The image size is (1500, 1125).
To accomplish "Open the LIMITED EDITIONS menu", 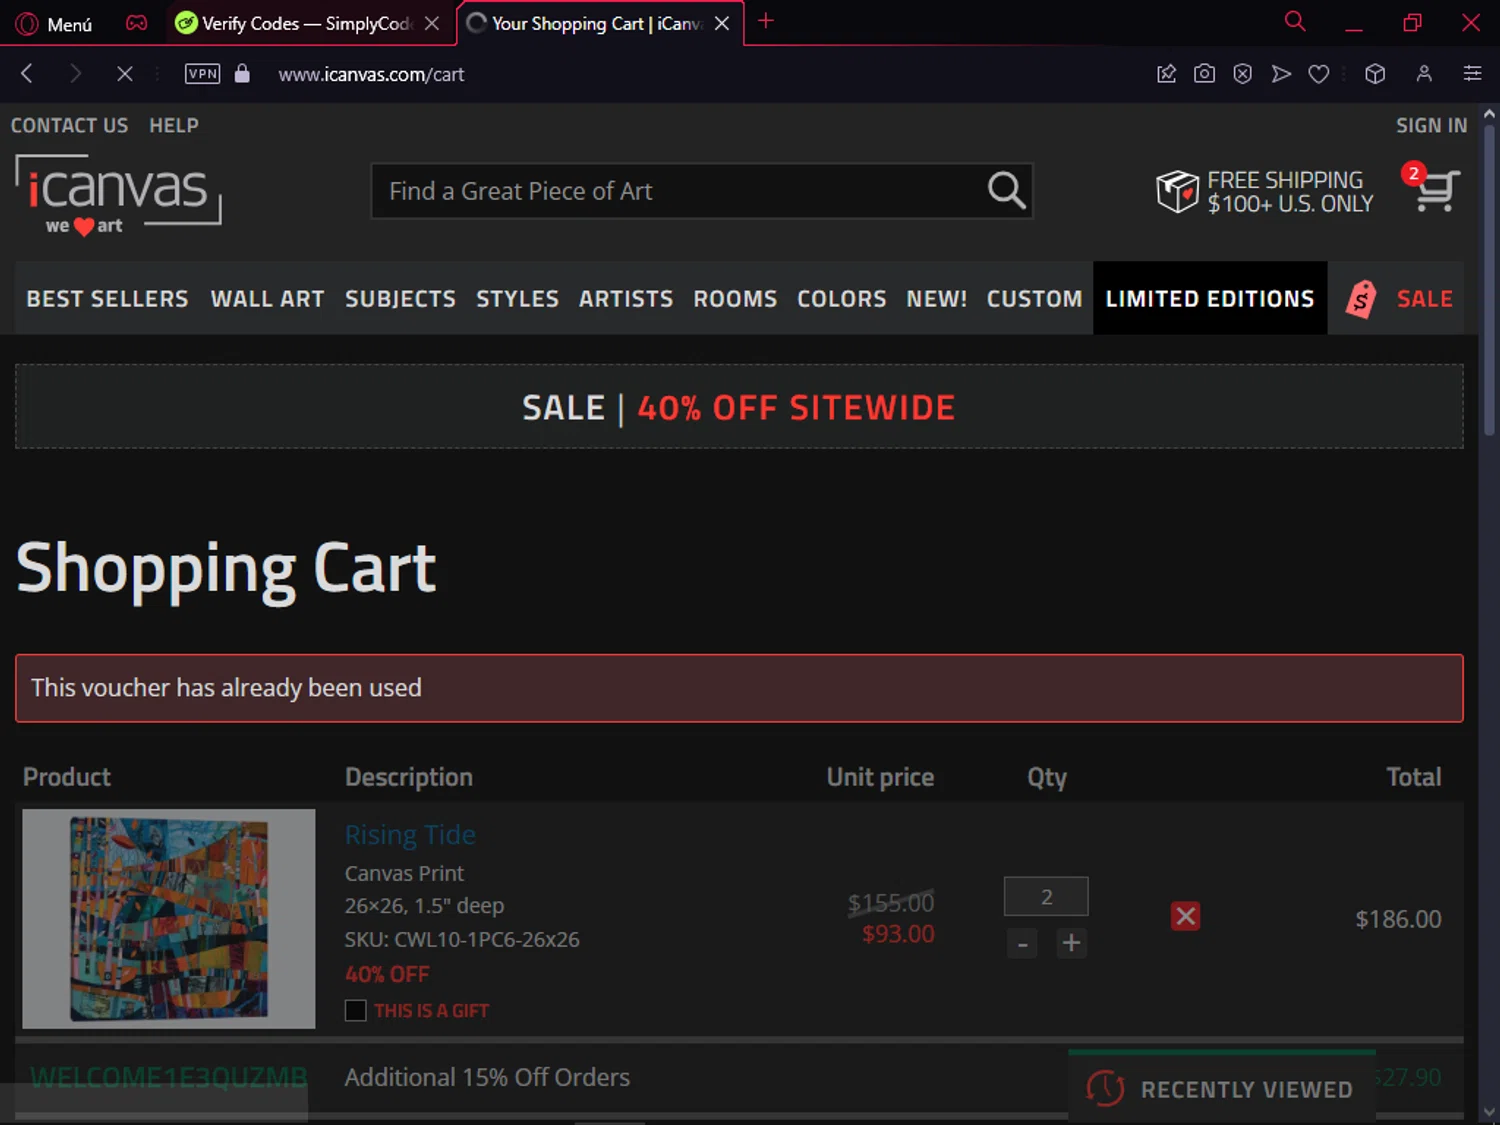I will point(1210,298).
